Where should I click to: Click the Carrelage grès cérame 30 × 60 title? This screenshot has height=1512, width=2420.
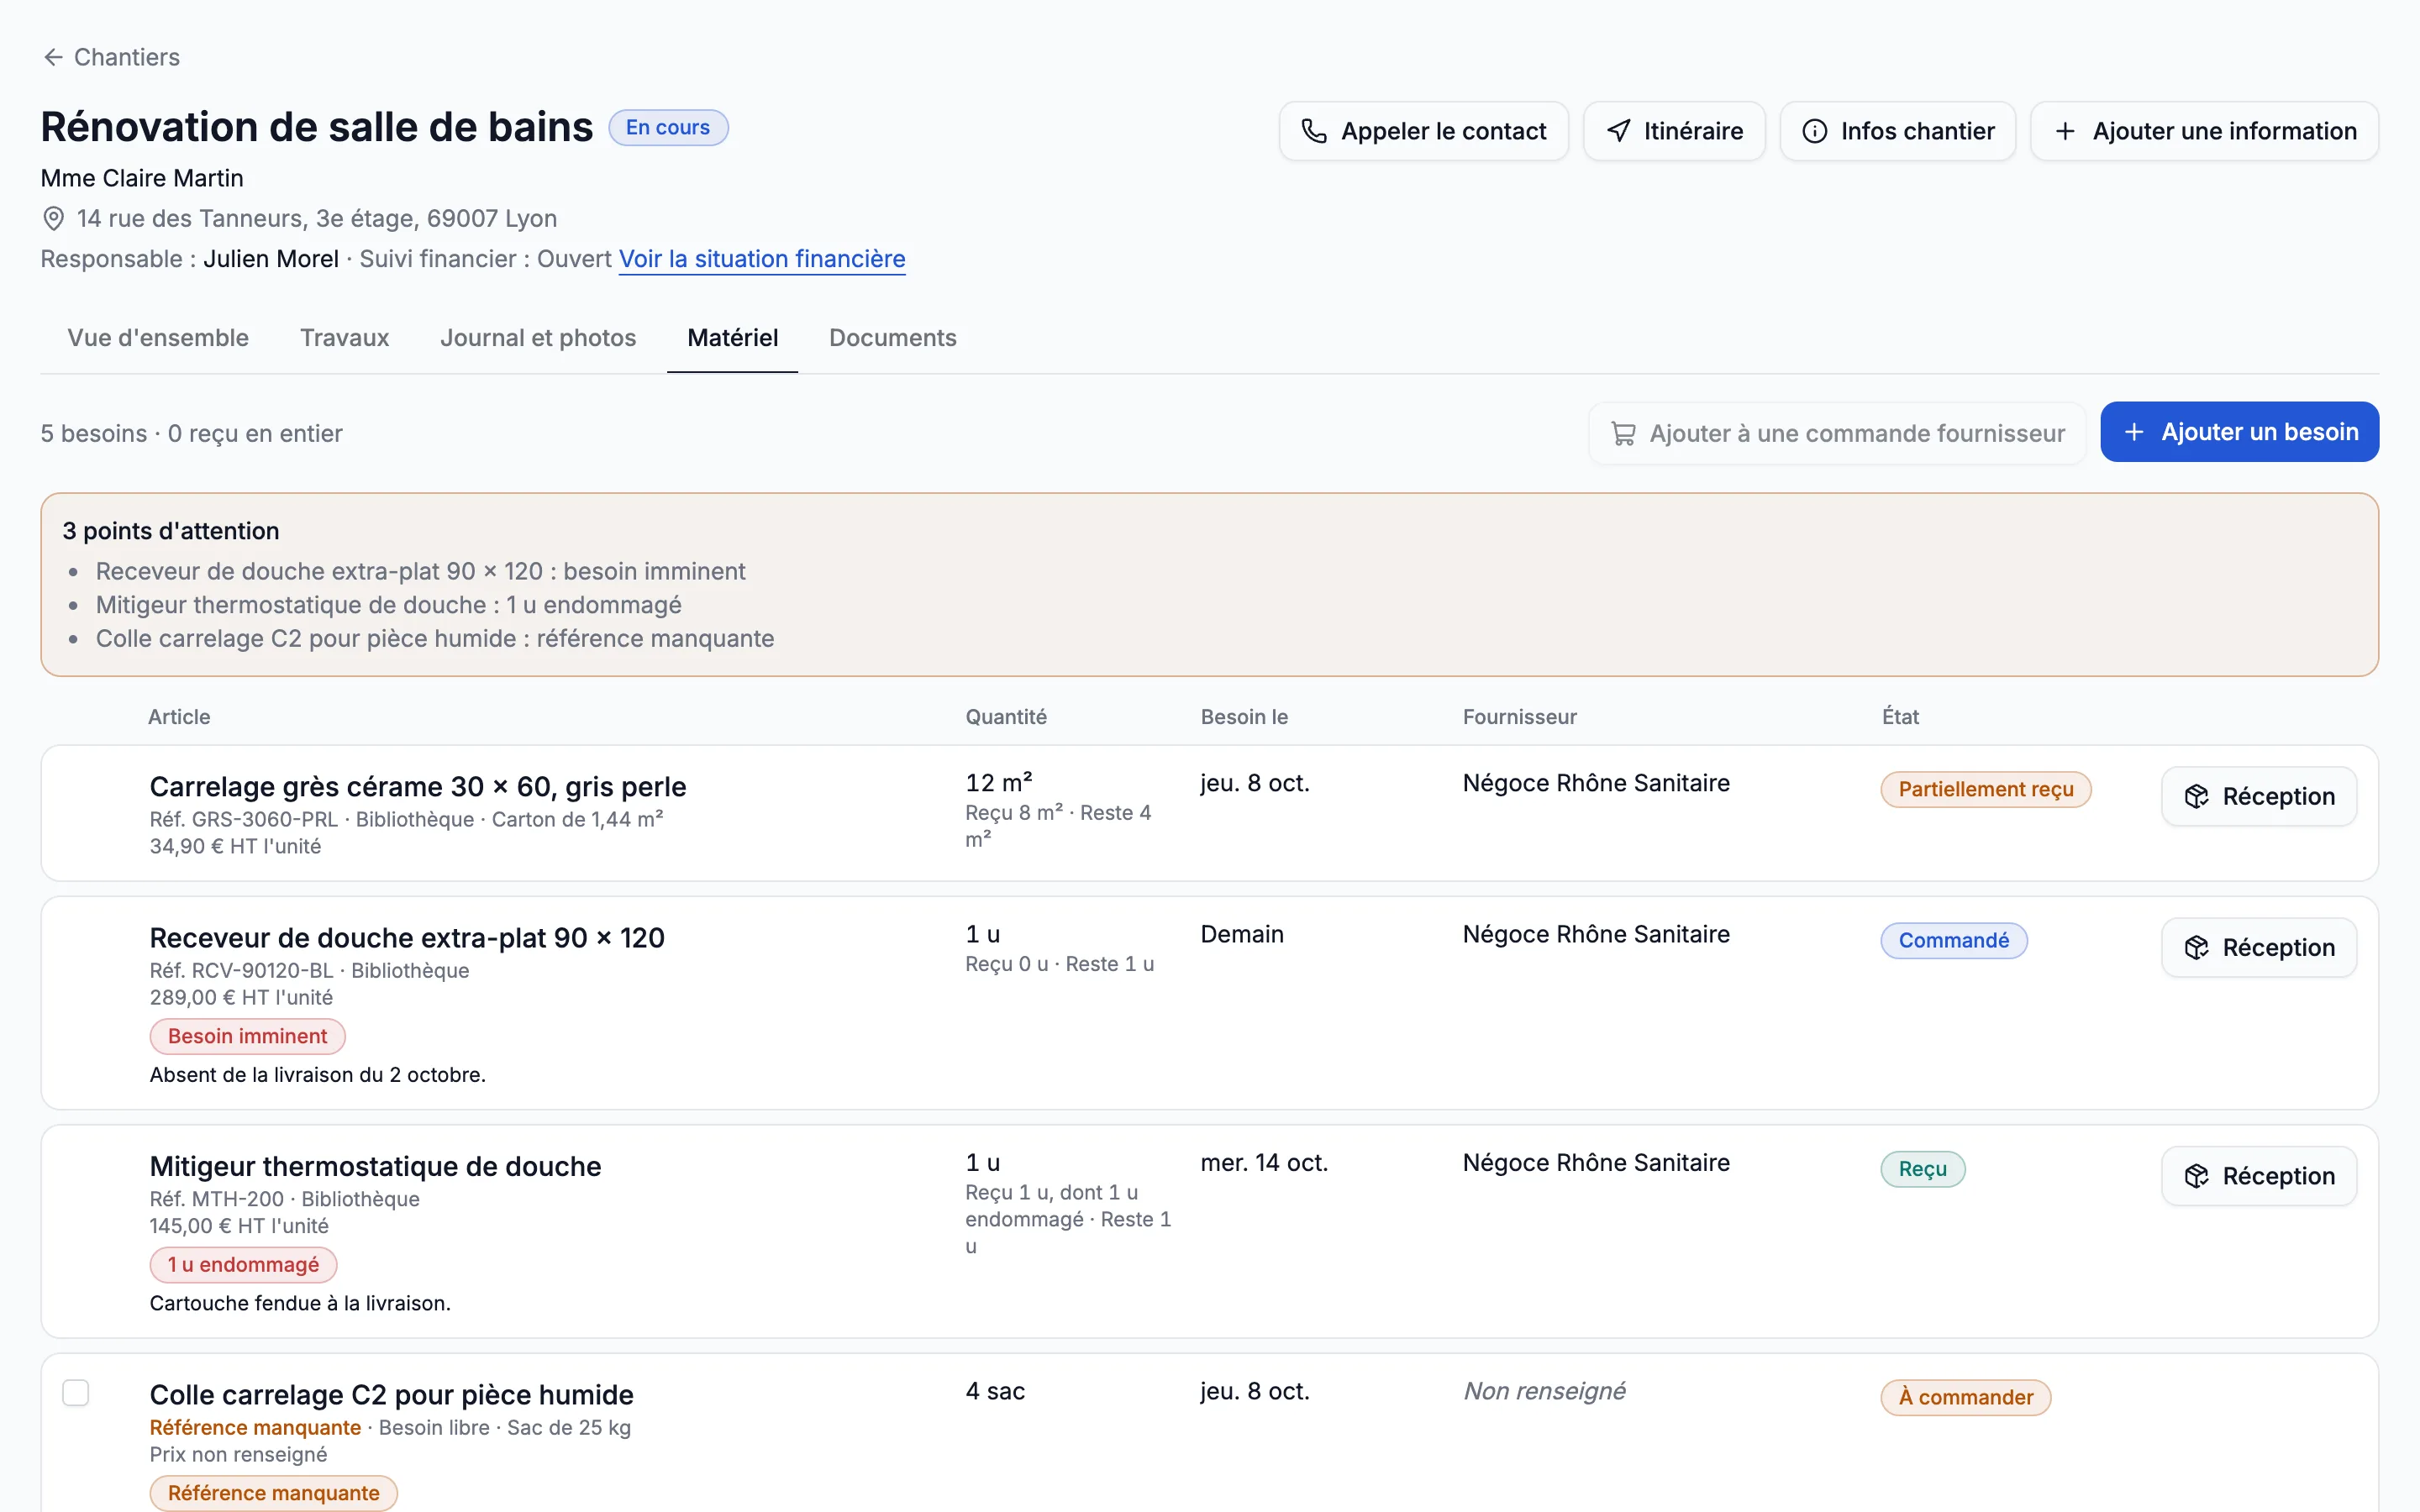pyautogui.click(x=418, y=787)
